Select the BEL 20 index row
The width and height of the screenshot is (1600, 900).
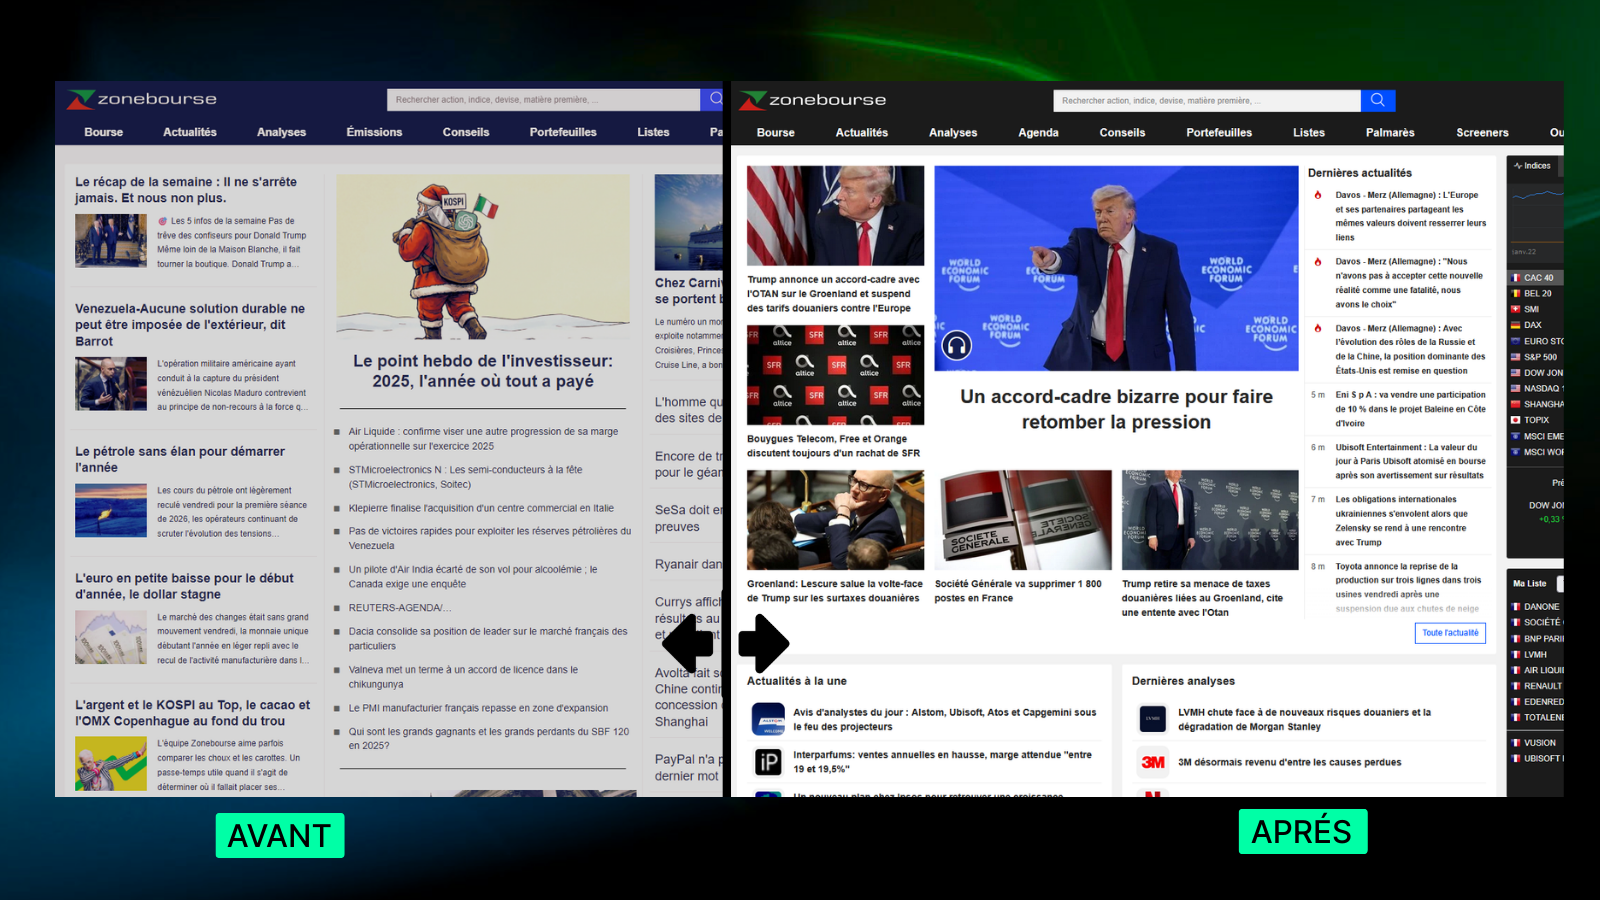click(x=1536, y=294)
